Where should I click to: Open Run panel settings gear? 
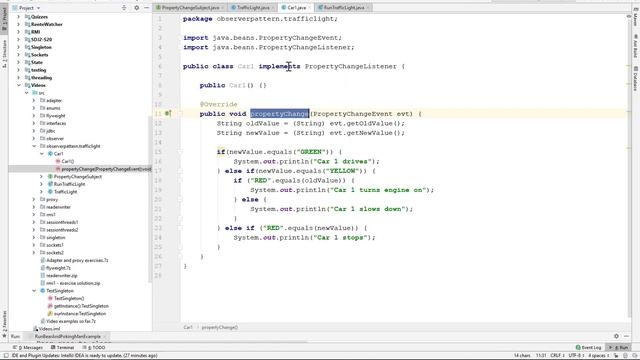coord(616,336)
